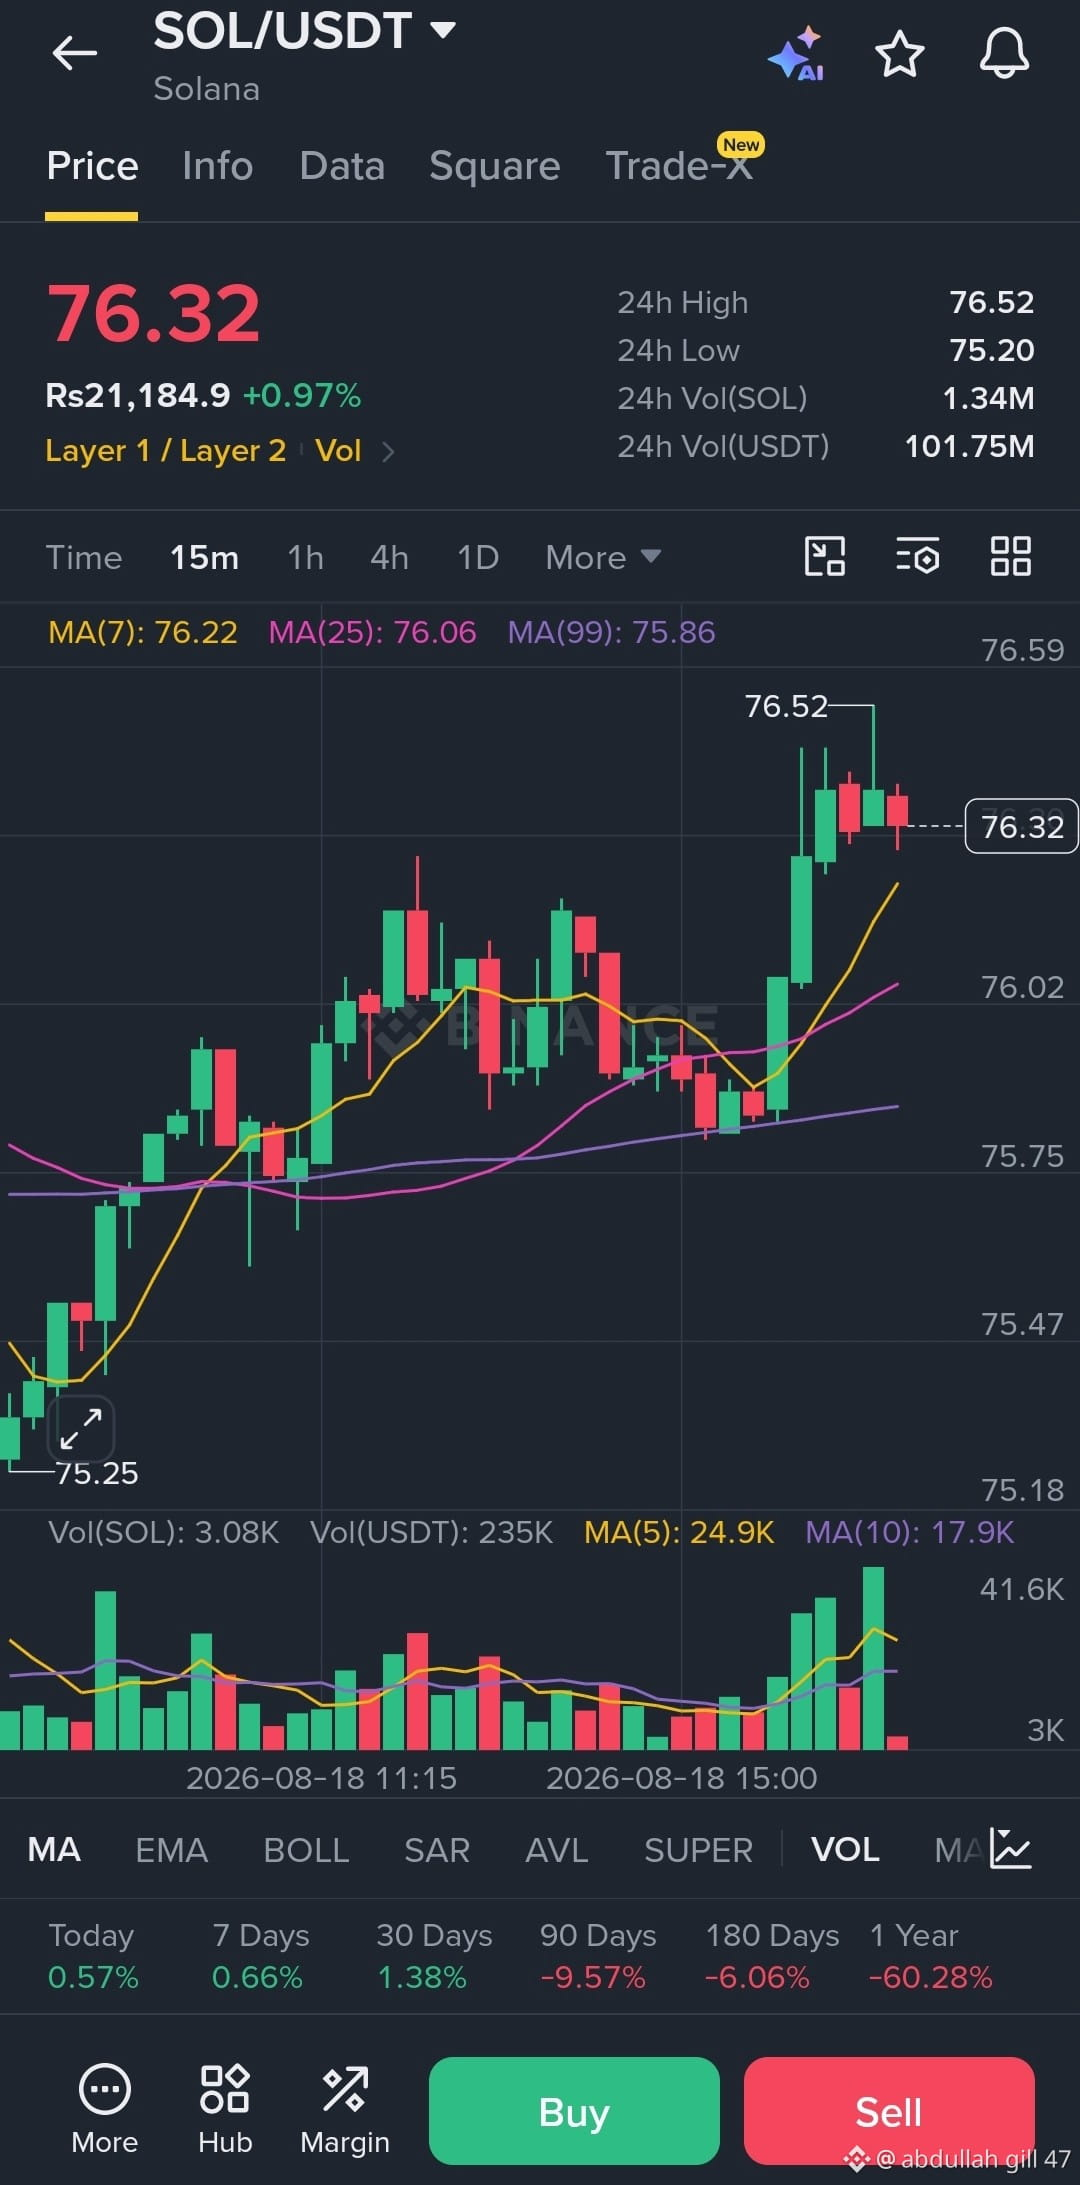Viewport: 1080px width, 2185px height.
Task: Select the Time chart interval
Action: (x=84, y=557)
